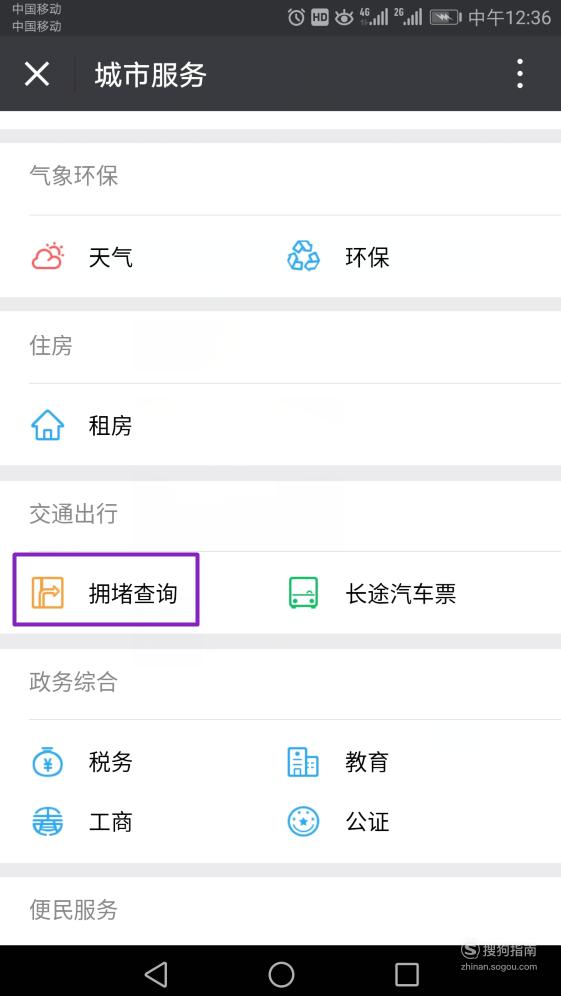Viewport: 561px width, 996px height.
Task: Tap the 税务 yen coin icon
Action: [x=48, y=761]
